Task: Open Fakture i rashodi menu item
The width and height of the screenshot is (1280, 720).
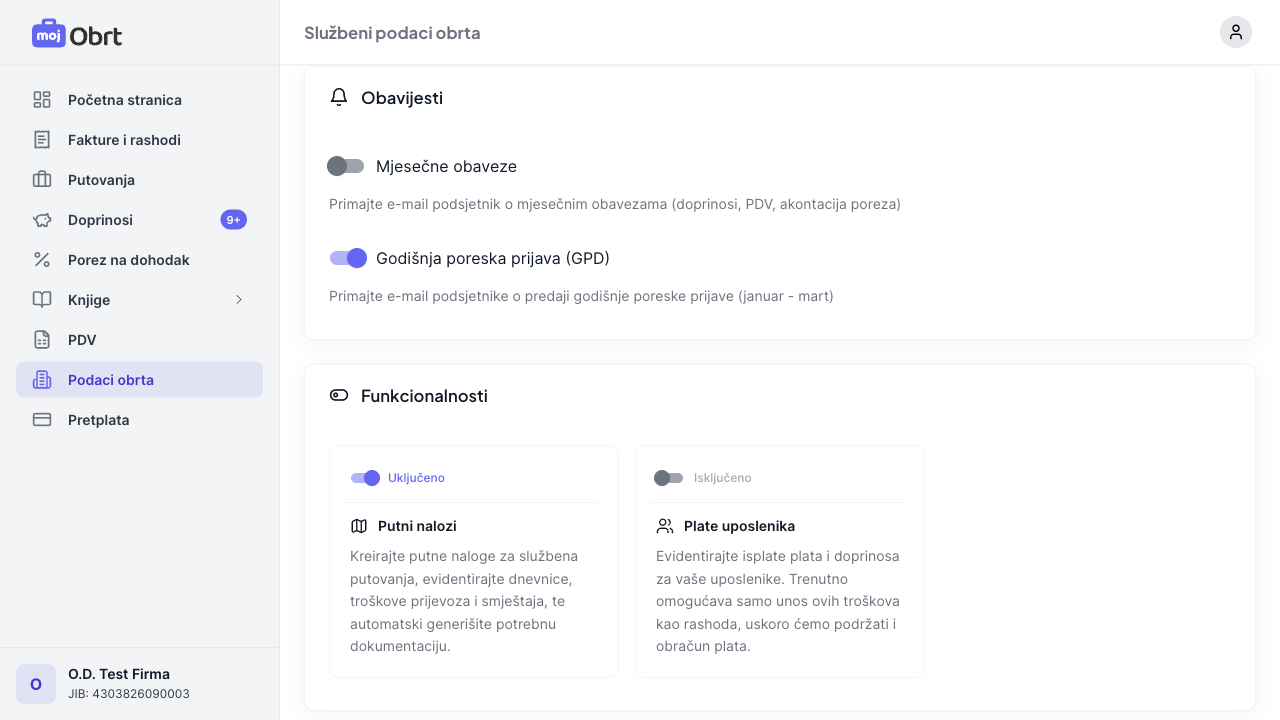Action: [124, 140]
